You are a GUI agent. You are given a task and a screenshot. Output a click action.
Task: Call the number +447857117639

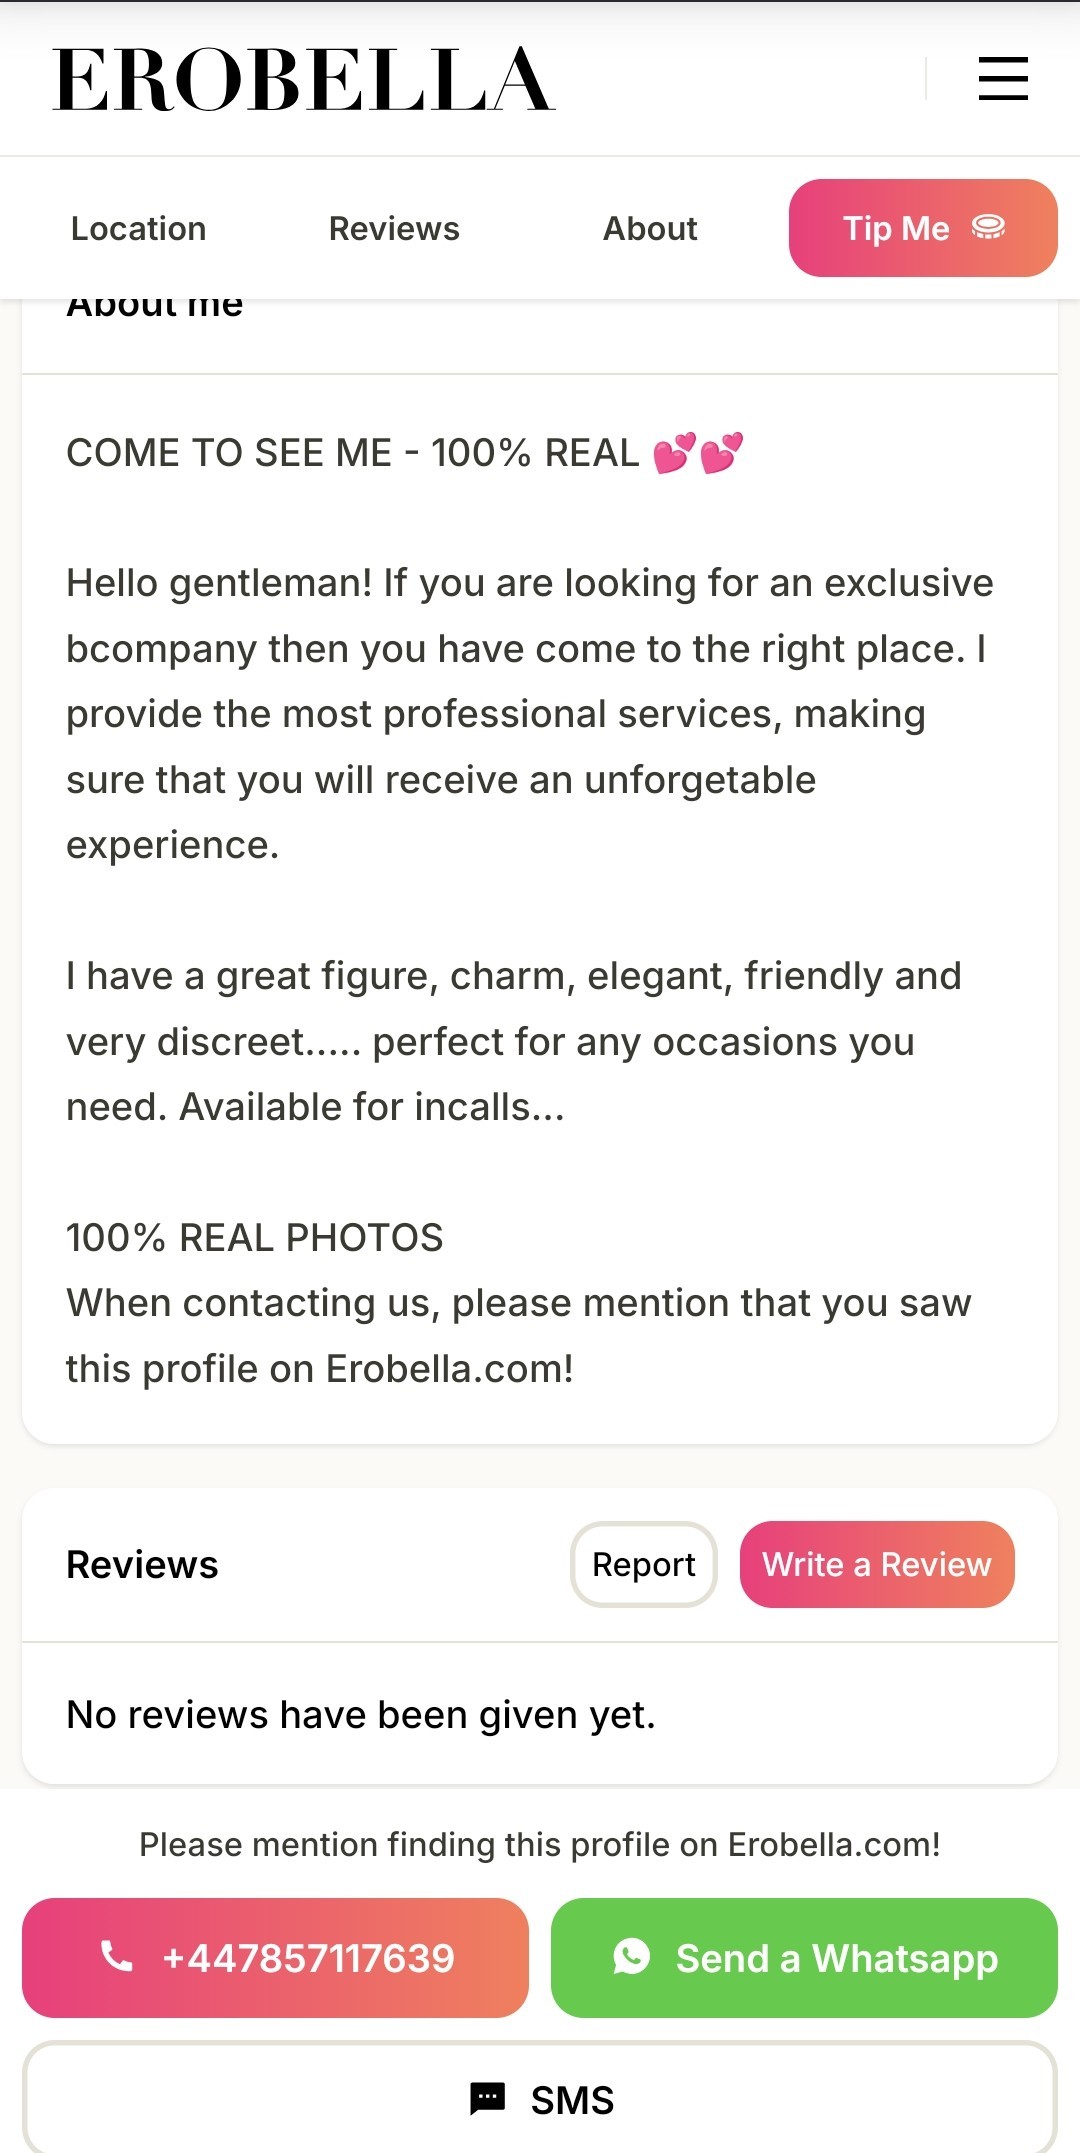tap(308, 1958)
